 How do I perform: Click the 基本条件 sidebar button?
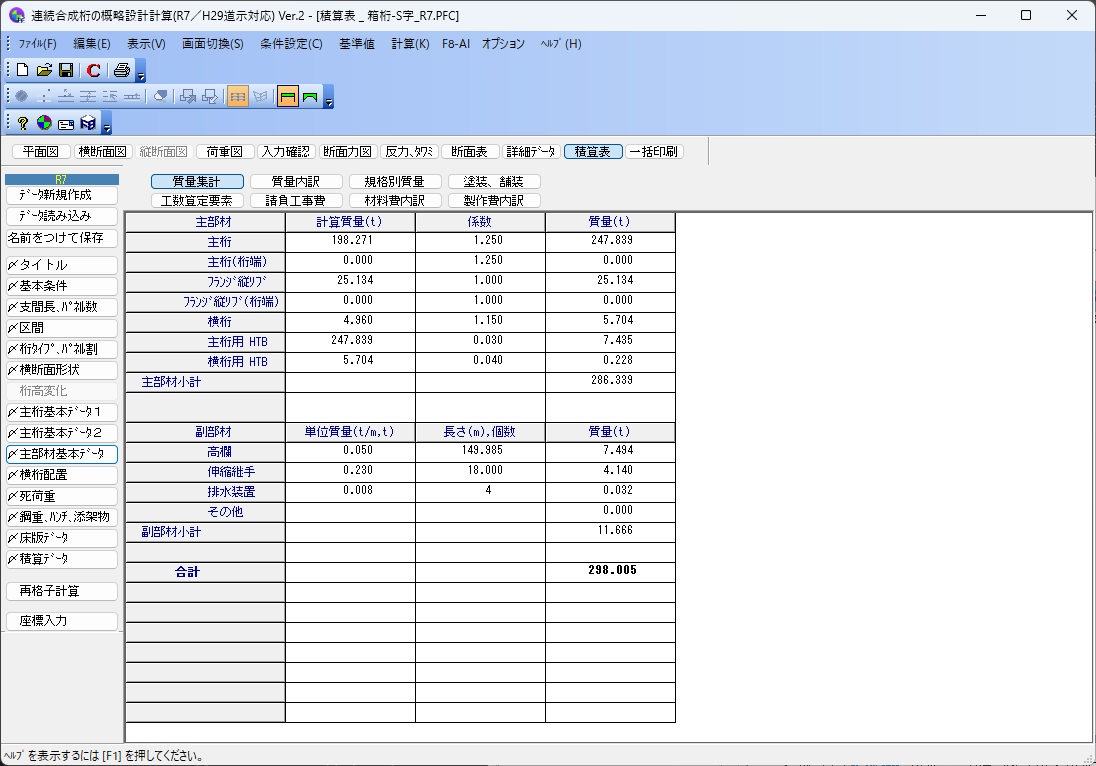click(x=62, y=286)
